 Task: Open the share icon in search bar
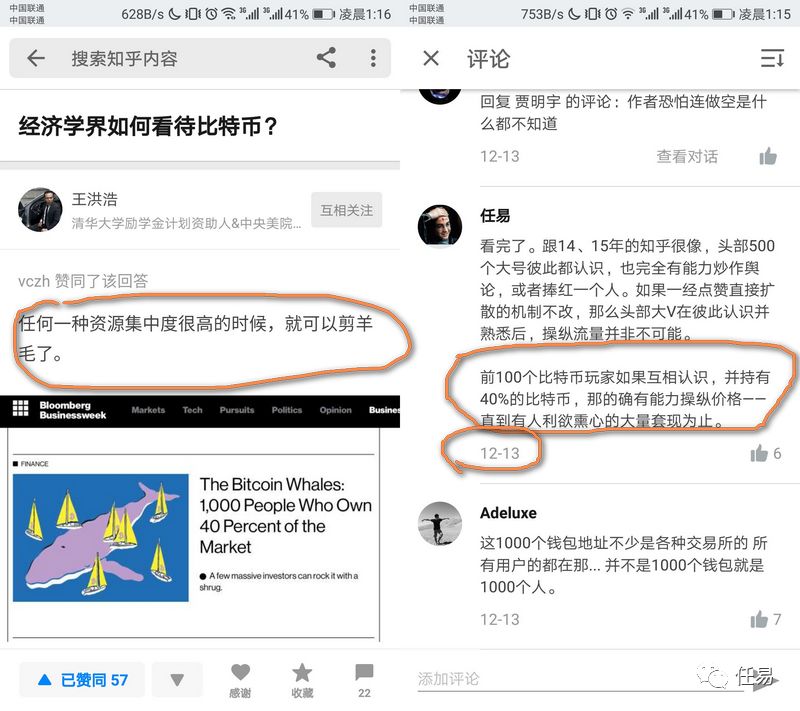(x=327, y=58)
